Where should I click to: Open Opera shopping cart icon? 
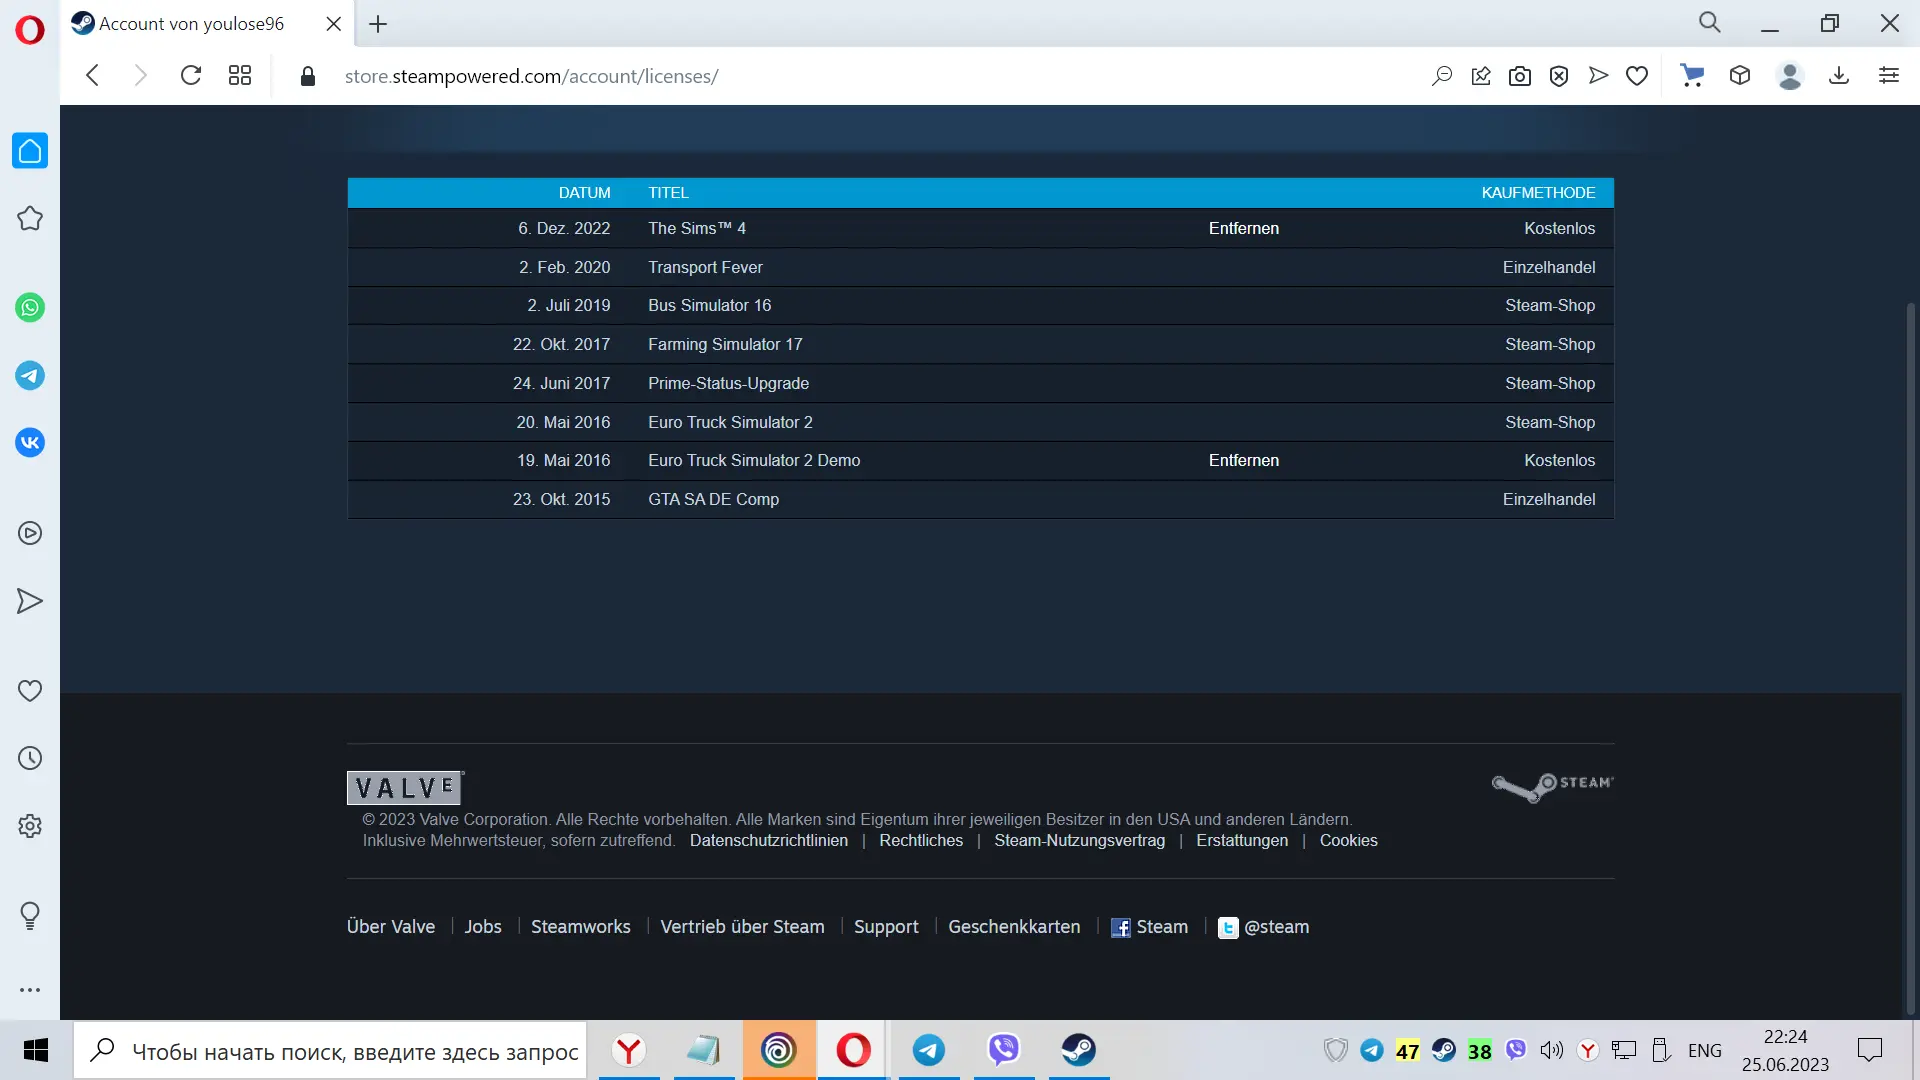click(1692, 76)
